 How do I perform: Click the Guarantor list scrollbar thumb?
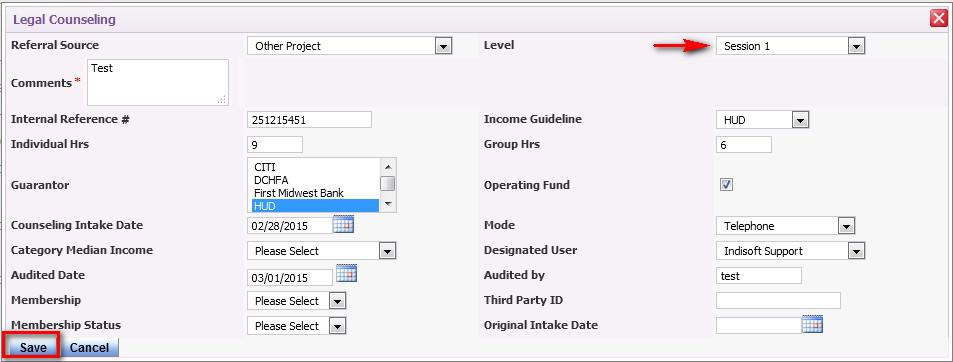point(388,183)
